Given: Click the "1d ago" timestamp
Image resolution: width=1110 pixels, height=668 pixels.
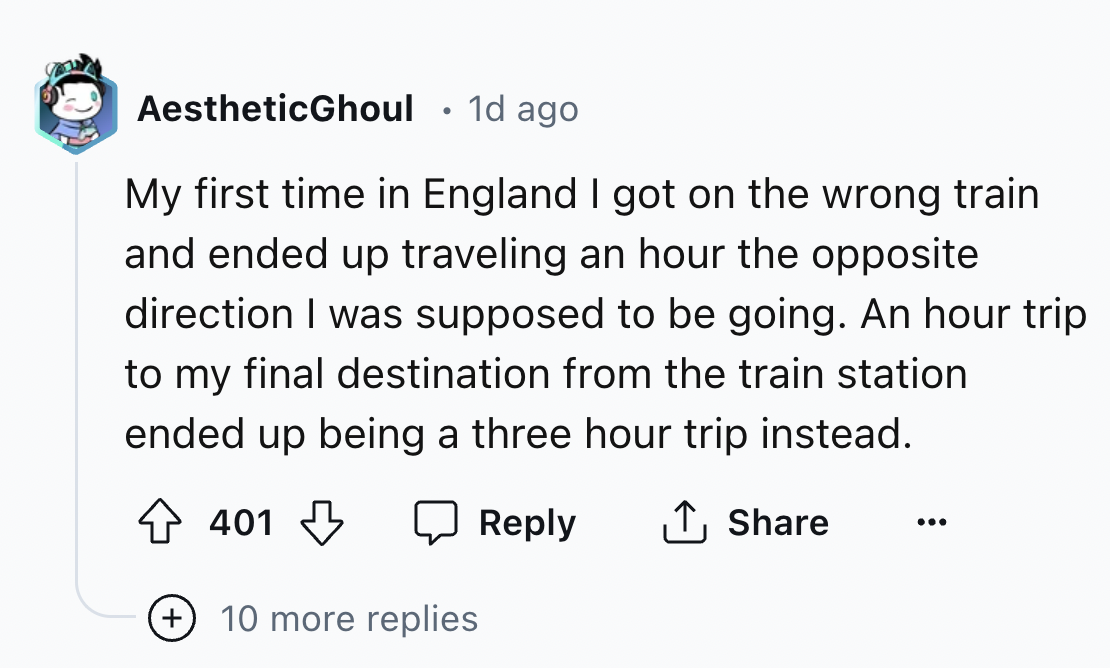Looking at the screenshot, I should coord(523,108).
